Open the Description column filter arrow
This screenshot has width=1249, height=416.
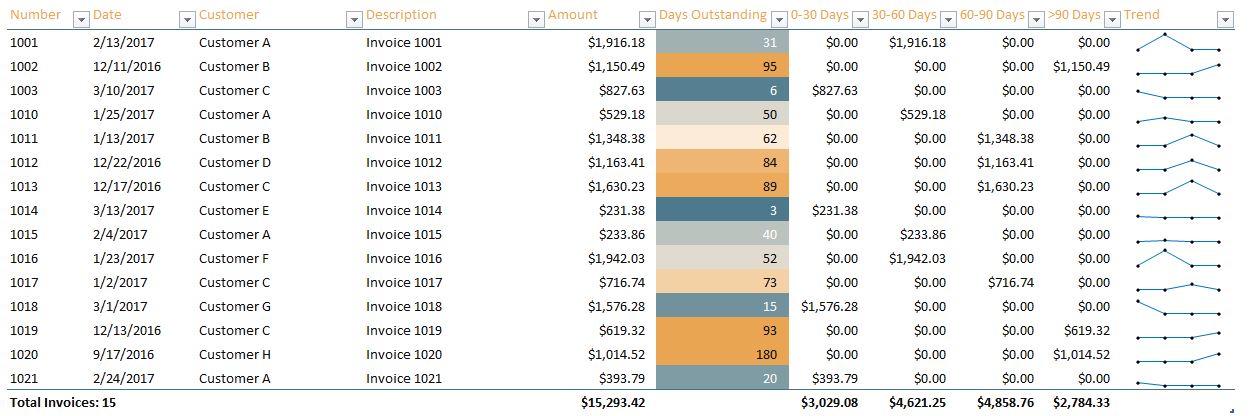[x=535, y=18]
